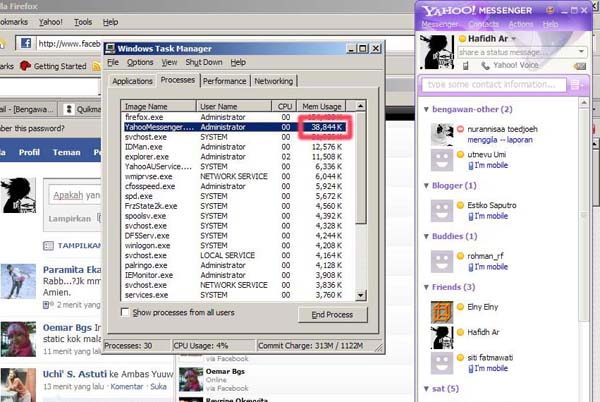Click the Teman link in Facebook navigation

67,152
